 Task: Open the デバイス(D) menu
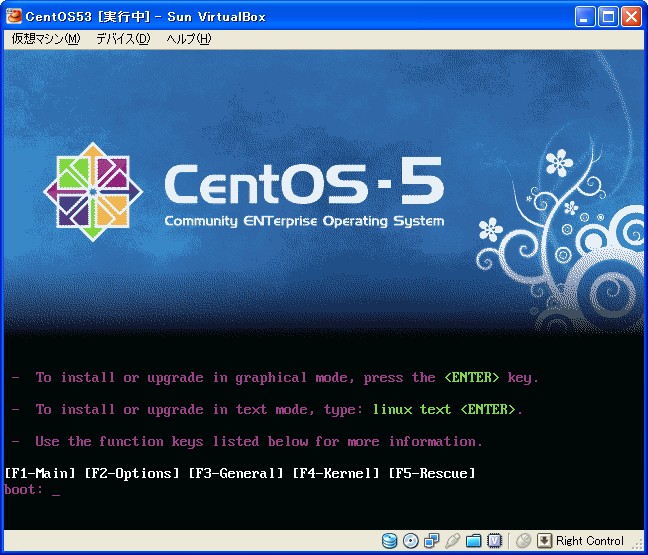[123, 39]
